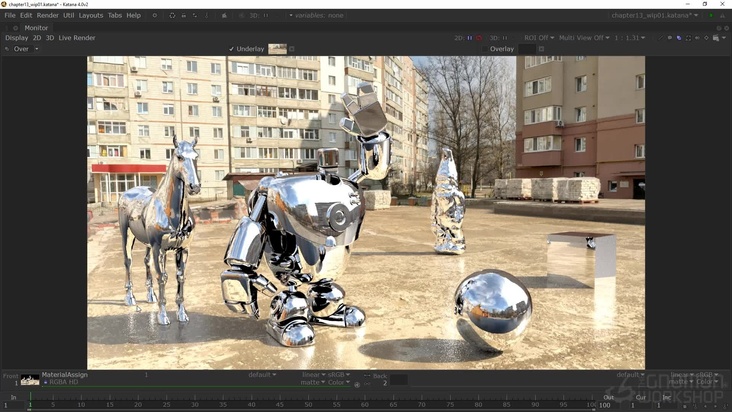Open the 1 : 1.31 zoom ratio dropdown
The width and height of the screenshot is (732, 412).
click(629, 38)
